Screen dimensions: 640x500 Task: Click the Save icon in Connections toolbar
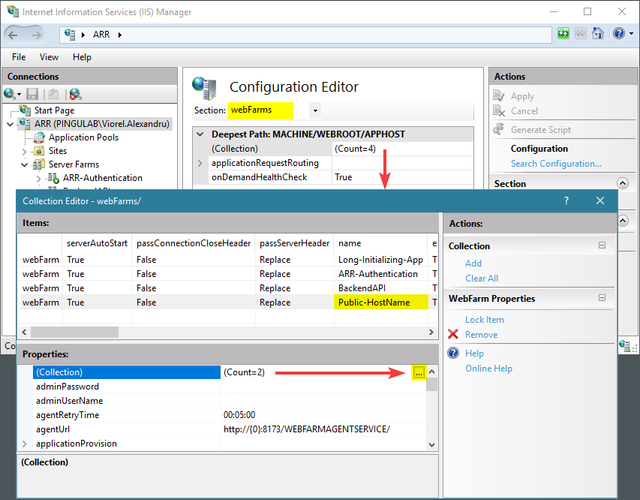tap(32, 94)
